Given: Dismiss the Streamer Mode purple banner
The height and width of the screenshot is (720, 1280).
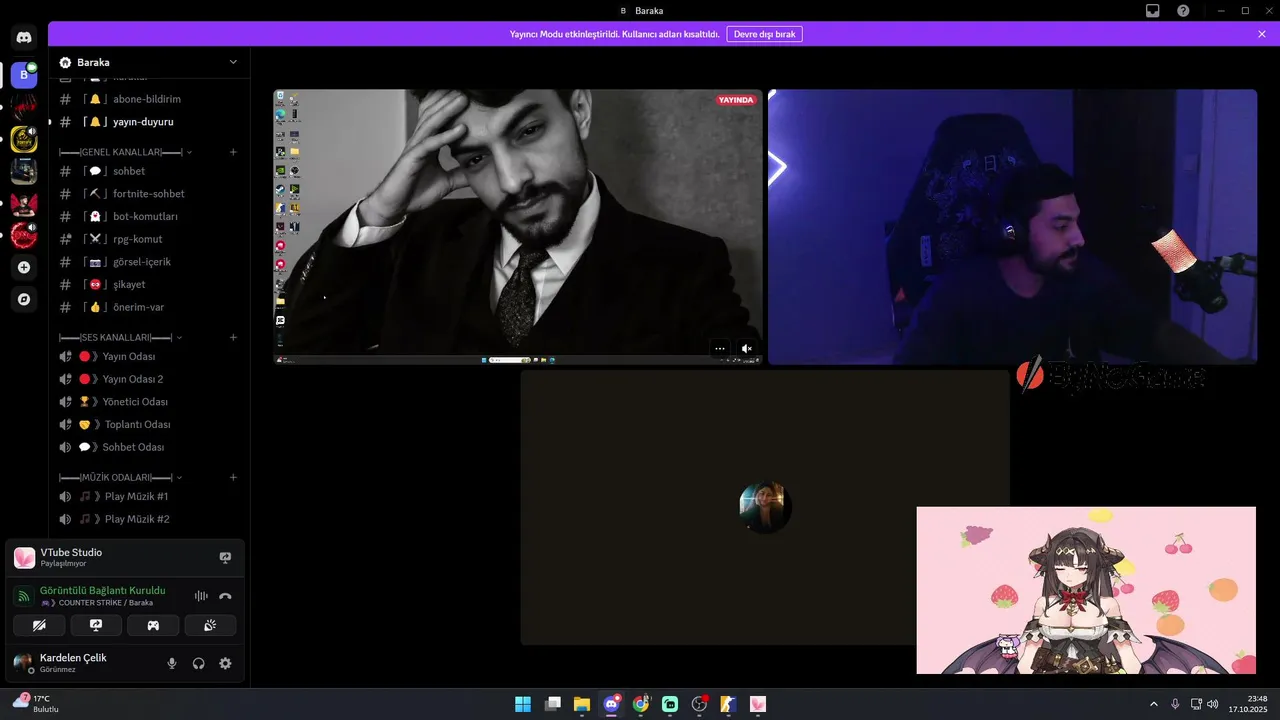Looking at the screenshot, I should click(x=1262, y=34).
